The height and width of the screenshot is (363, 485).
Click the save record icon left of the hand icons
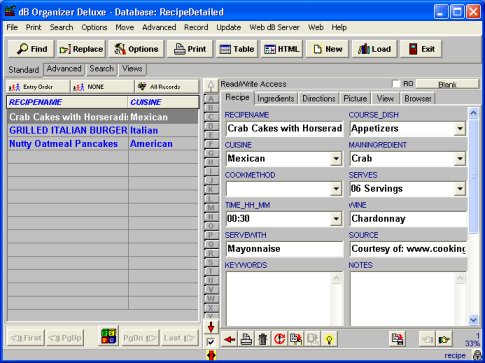pyautogui.click(x=397, y=339)
